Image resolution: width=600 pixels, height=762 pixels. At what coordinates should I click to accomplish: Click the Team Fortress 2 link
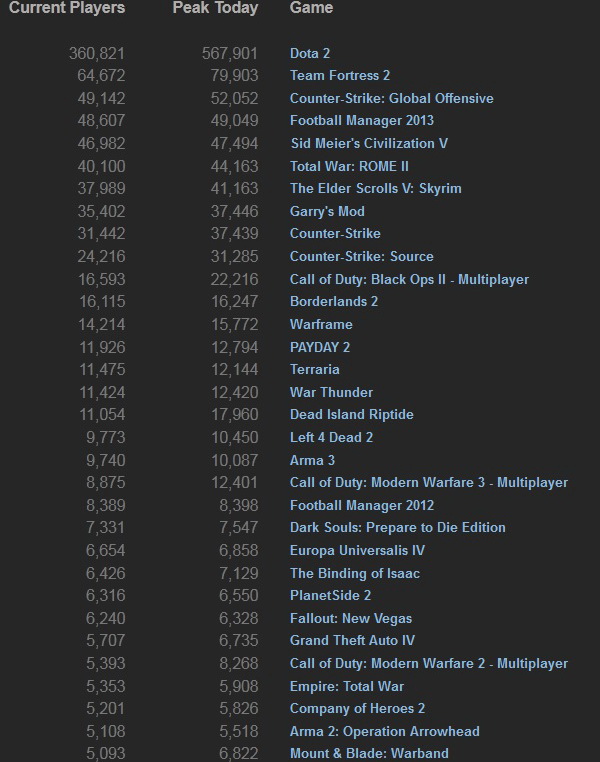click(x=340, y=75)
